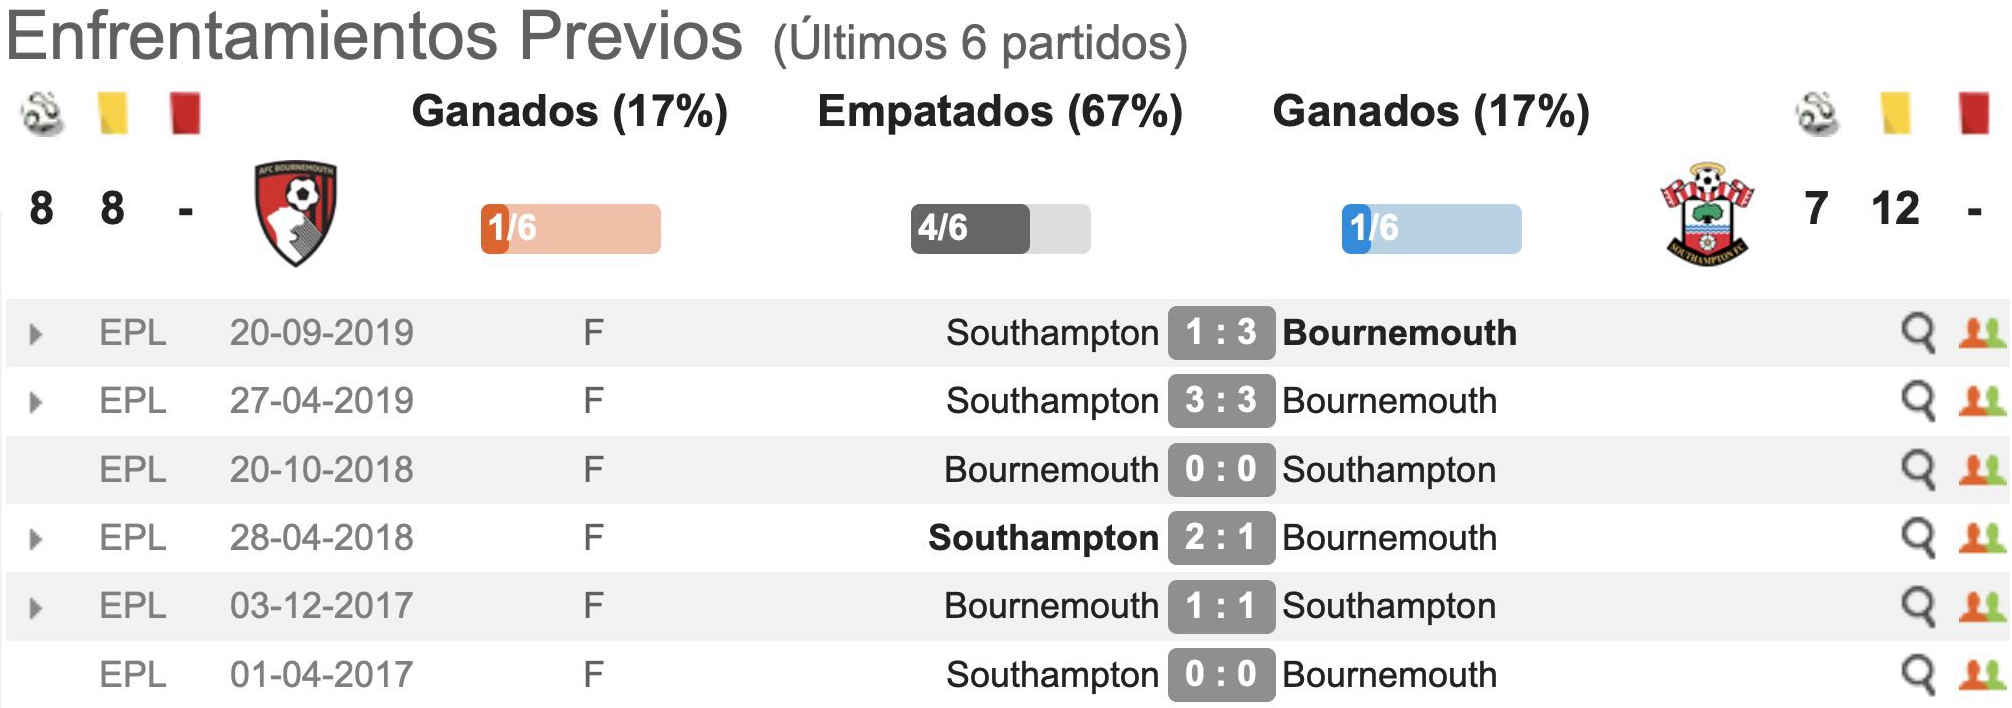Expand the 27-04-2019 match row arrow
The width and height of the screenshot is (2012, 708).
[x=36, y=403]
